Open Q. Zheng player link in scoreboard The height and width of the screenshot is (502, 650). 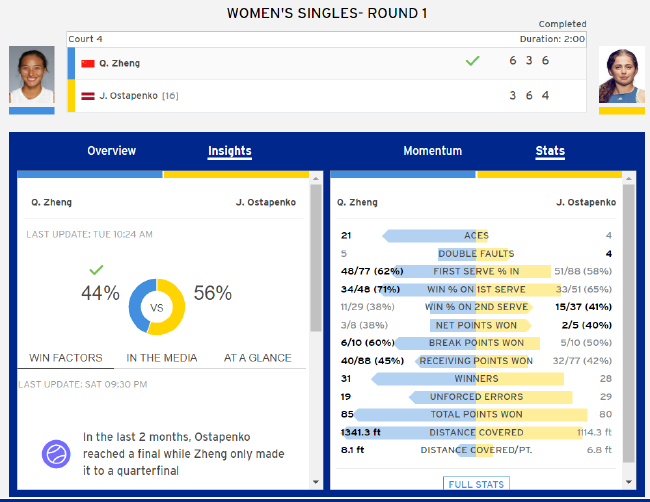tap(119, 63)
